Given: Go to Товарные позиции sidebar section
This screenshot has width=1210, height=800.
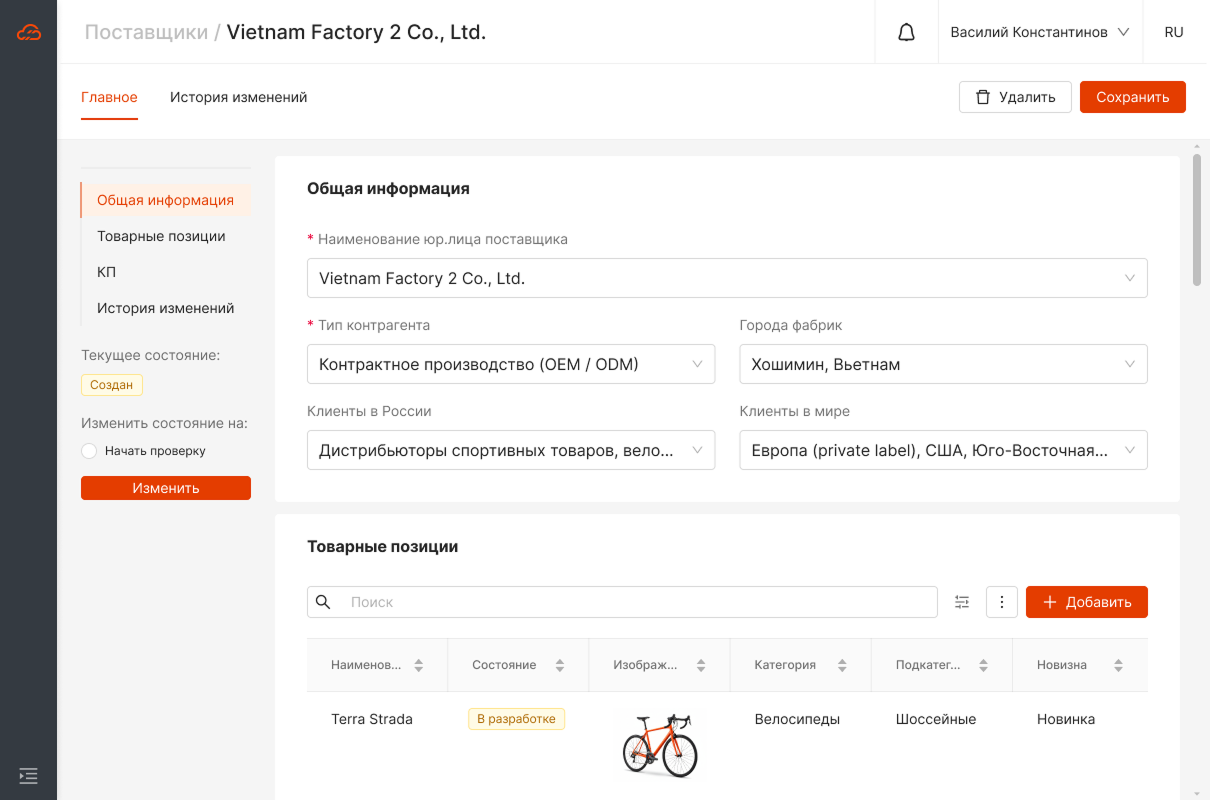Looking at the screenshot, I should click(x=161, y=236).
